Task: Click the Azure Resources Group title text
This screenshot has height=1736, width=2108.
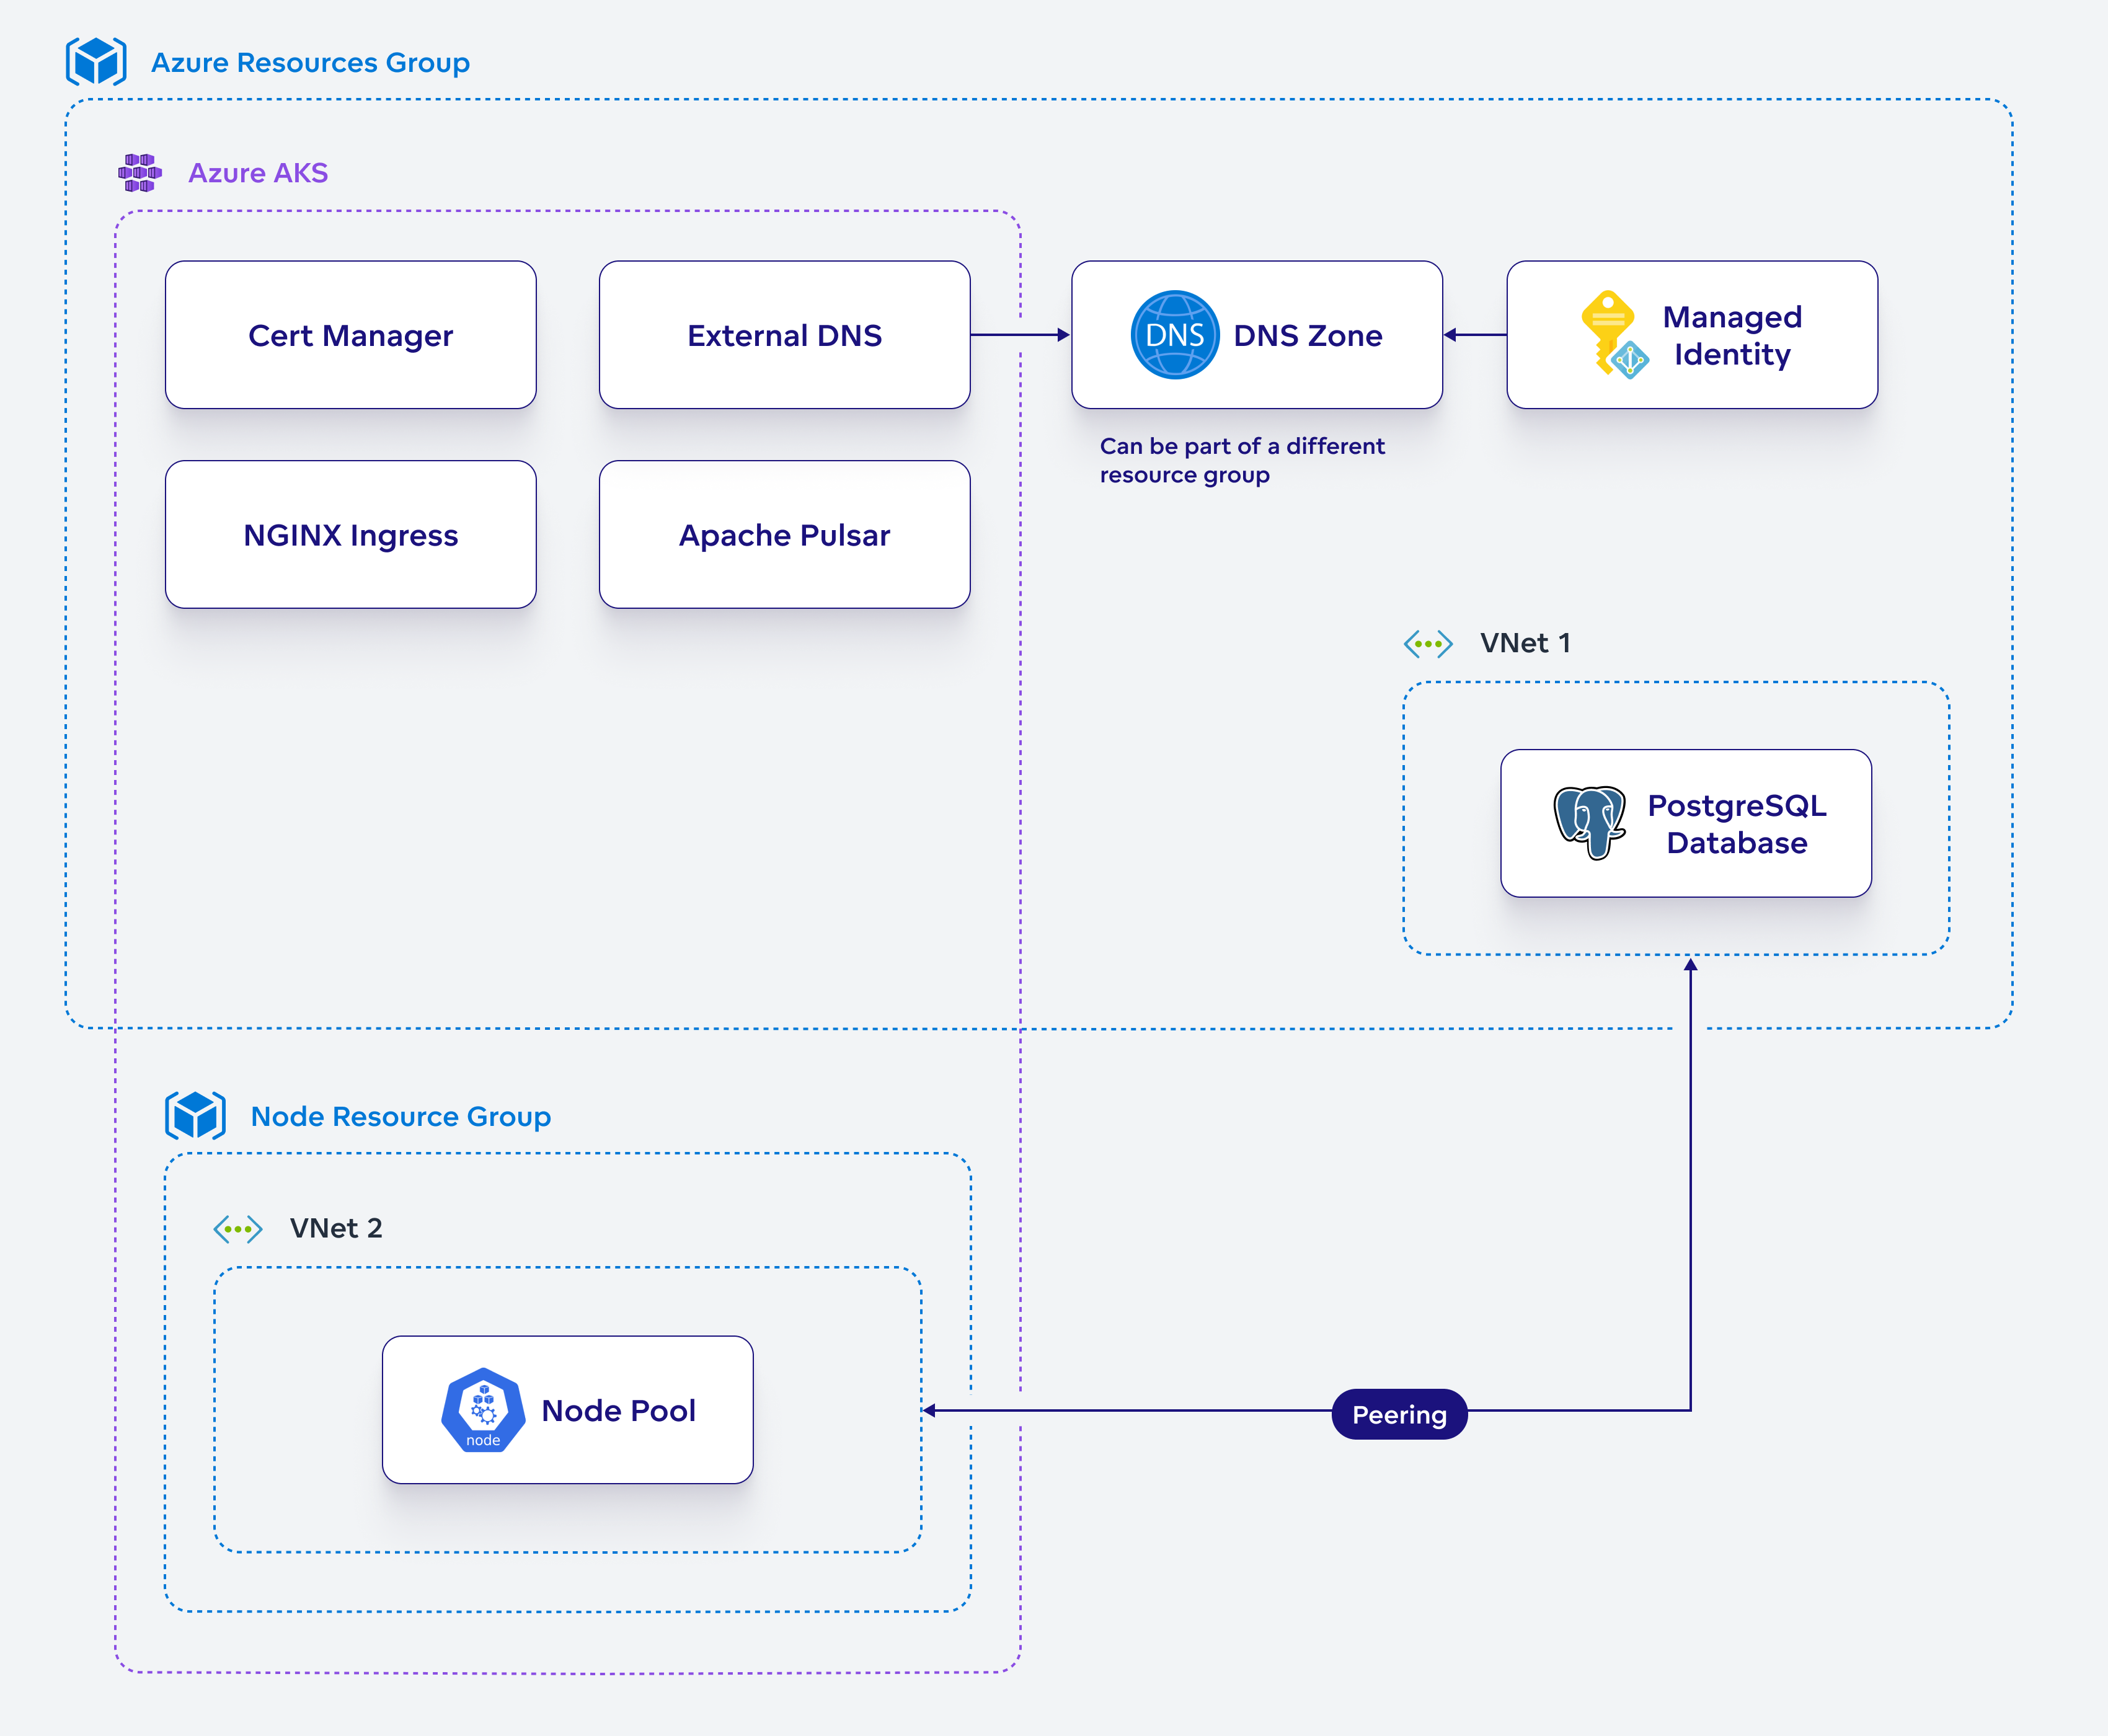Action: pos(310,63)
